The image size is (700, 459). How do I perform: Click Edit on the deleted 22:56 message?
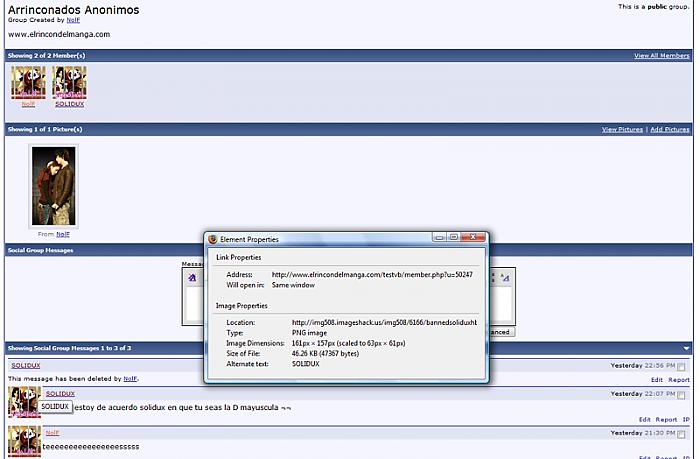(x=656, y=380)
